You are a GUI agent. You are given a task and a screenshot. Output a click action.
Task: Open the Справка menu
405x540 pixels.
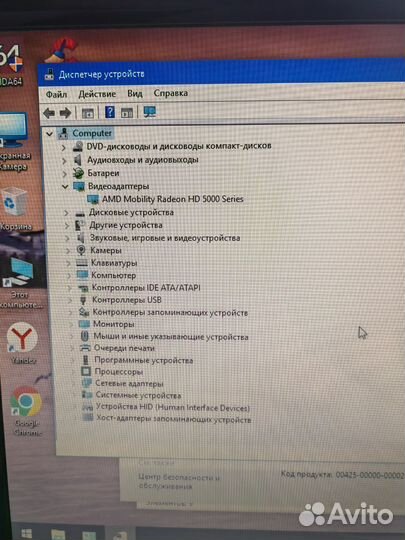point(170,93)
